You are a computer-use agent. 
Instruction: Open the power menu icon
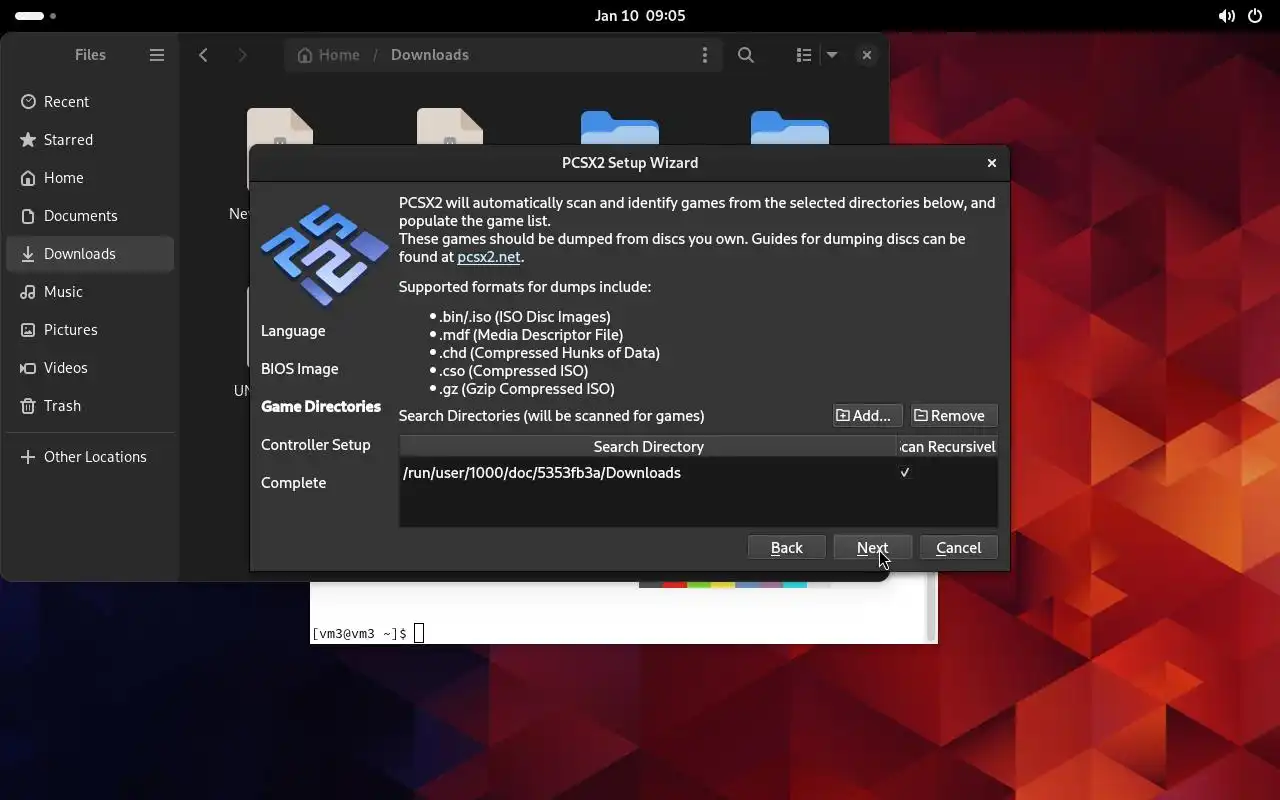pyautogui.click(x=1255, y=16)
